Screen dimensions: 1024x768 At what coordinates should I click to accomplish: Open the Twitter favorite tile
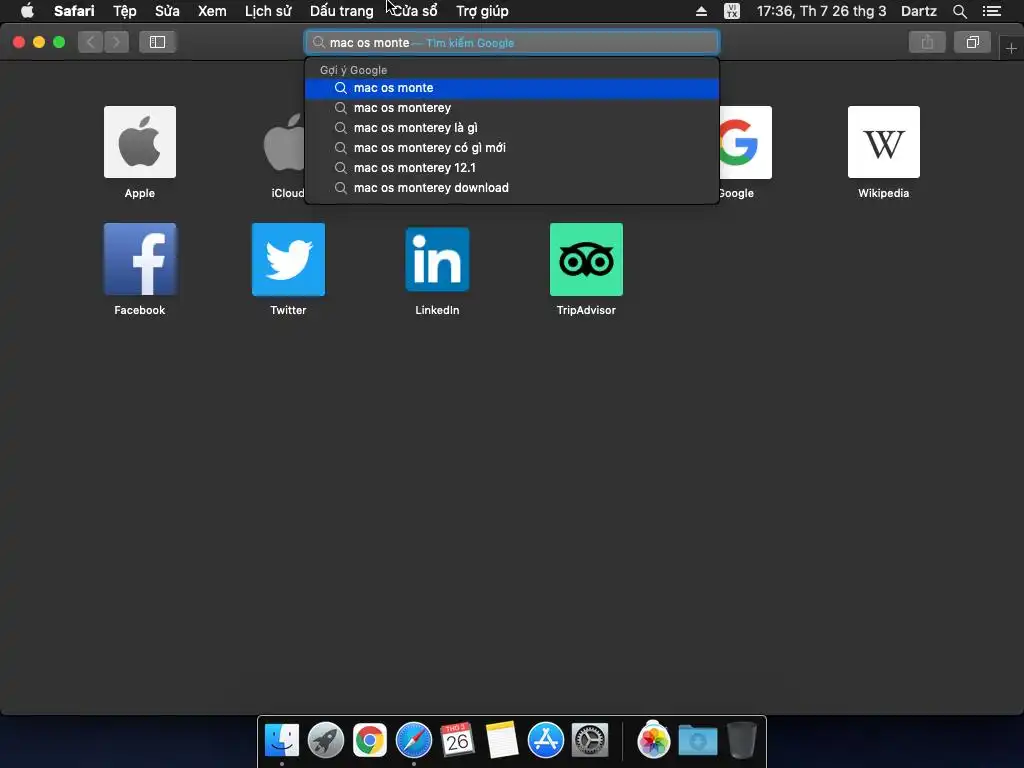tap(288, 259)
